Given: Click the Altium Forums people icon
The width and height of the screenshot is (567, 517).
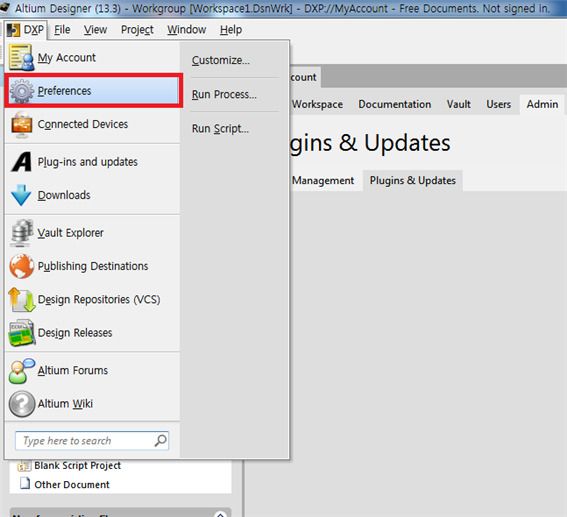Looking at the screenshot, I should pos(21,371).
